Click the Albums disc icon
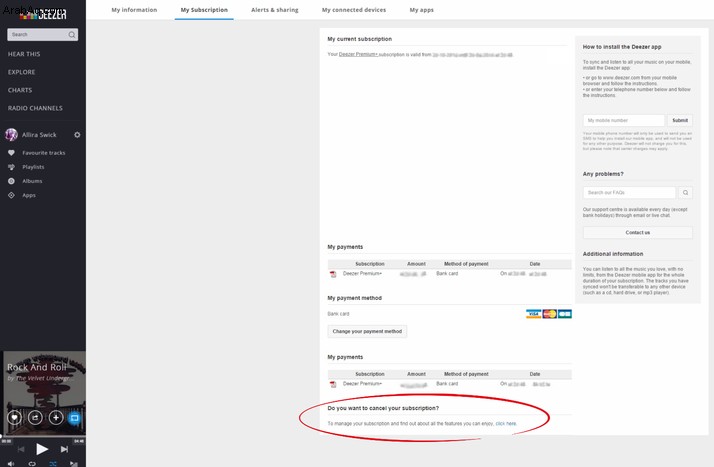Image resolution: width=714 pixels, height=467 pixels. (x=11, y=181)
